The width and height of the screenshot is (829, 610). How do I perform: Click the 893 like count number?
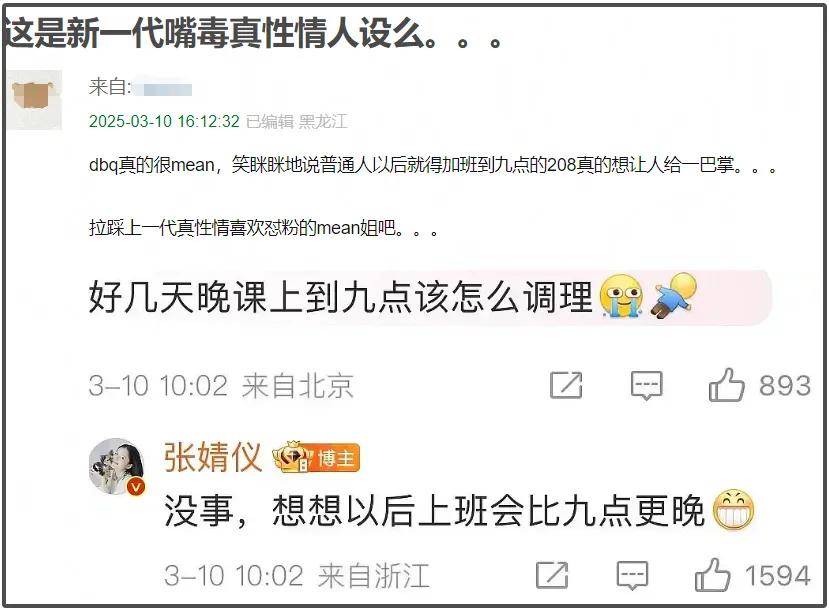click(785, 385)
